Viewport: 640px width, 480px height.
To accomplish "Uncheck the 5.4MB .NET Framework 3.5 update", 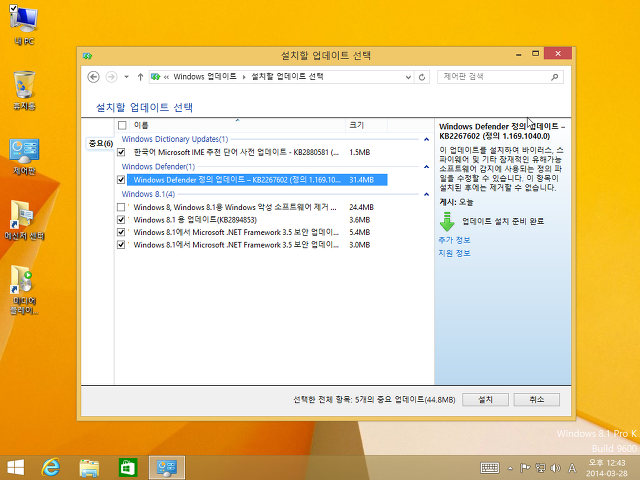I will tap(121, 232).
